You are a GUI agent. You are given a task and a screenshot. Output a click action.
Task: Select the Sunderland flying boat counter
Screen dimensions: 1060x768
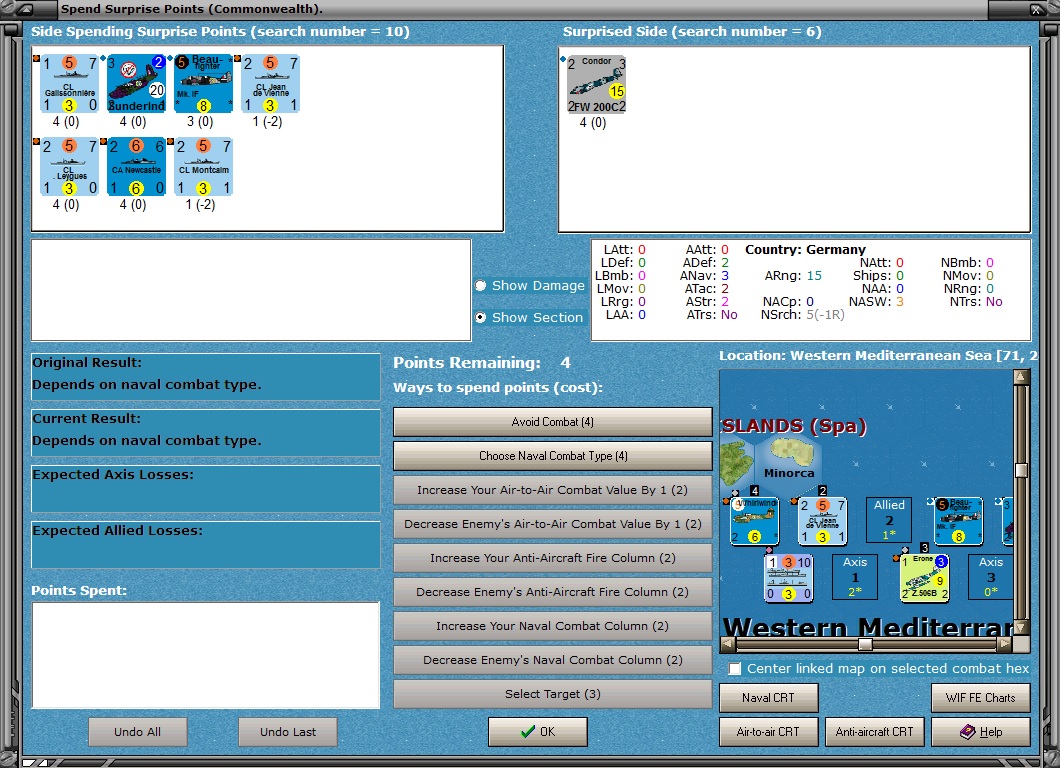(x=137, y=84)
